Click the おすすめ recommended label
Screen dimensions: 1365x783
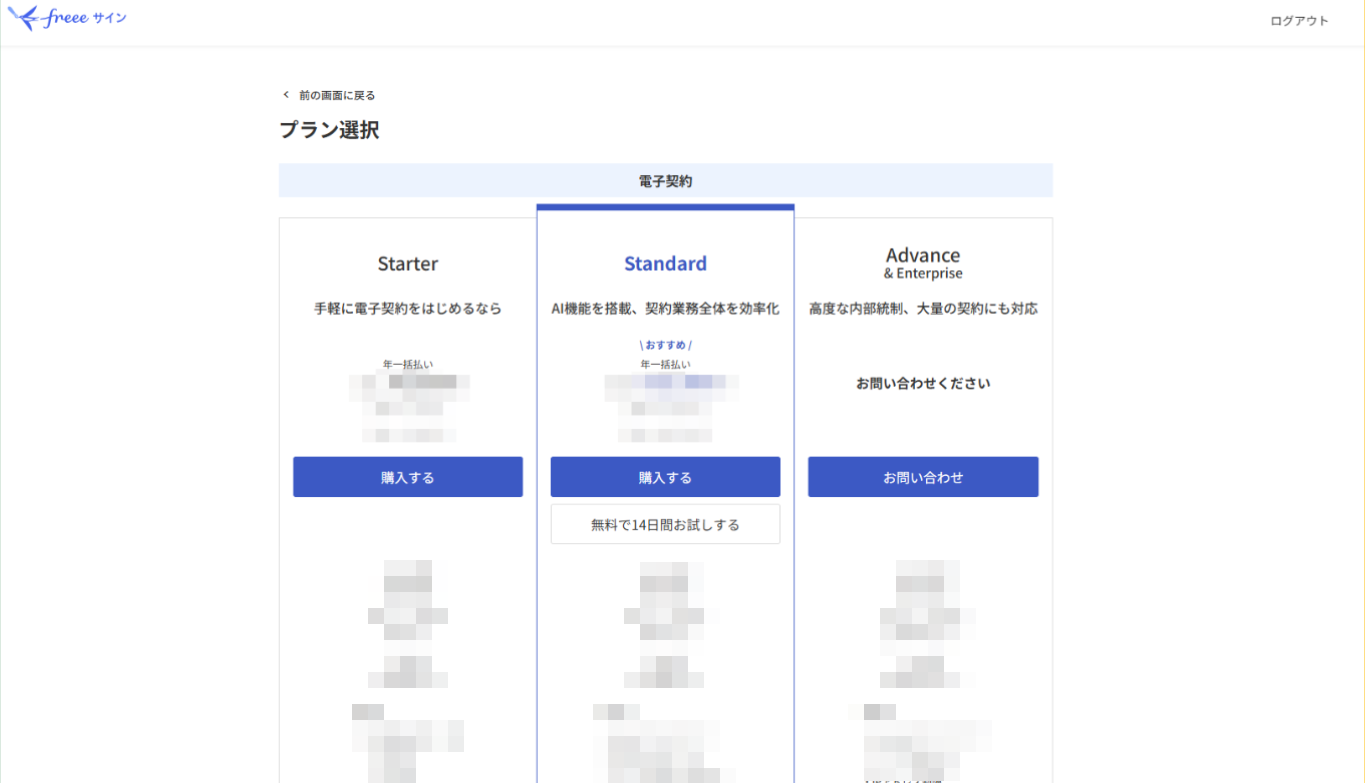pos(665,345)
